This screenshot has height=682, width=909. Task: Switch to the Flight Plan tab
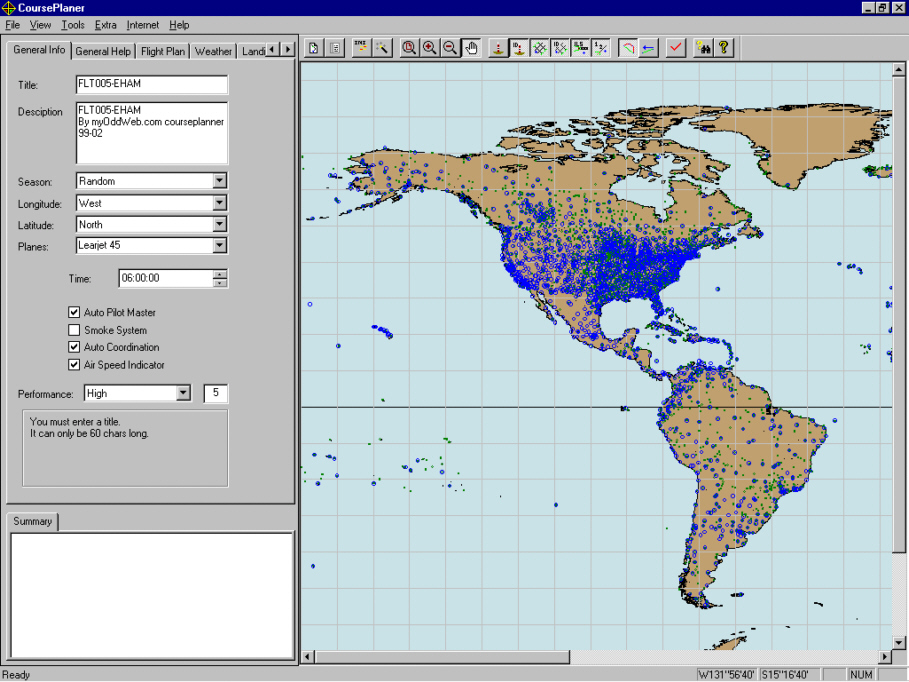163,52
